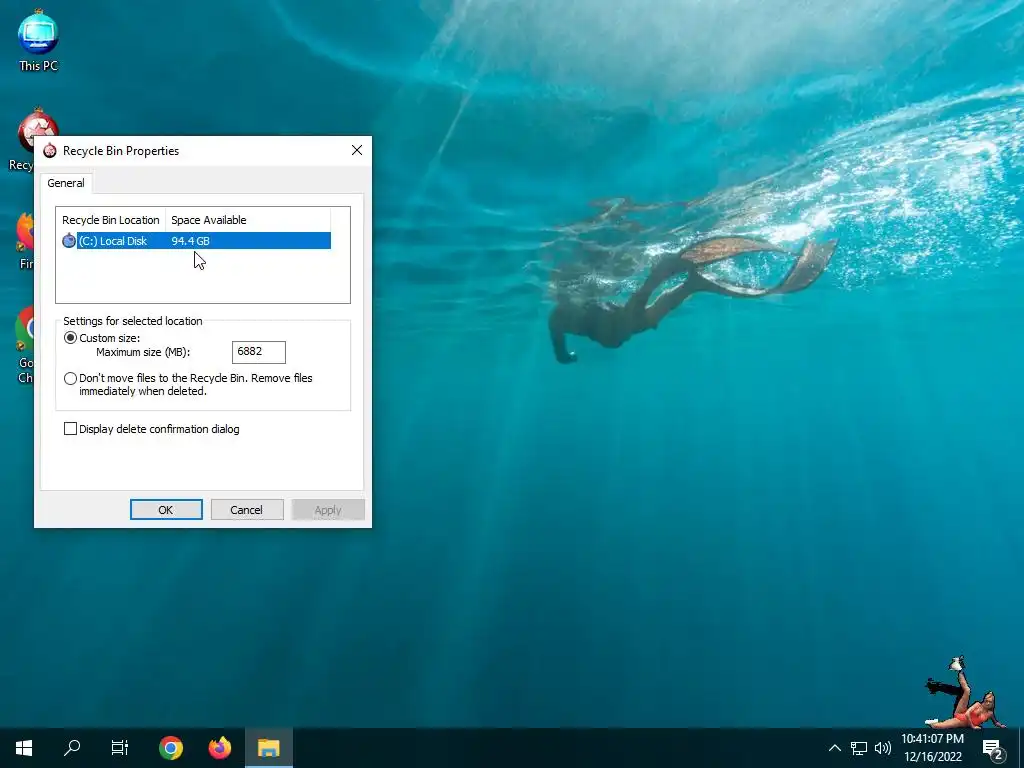Open Task View from the taskbar
Viewport: 1024px width, 768px height.
coord(120,748)
